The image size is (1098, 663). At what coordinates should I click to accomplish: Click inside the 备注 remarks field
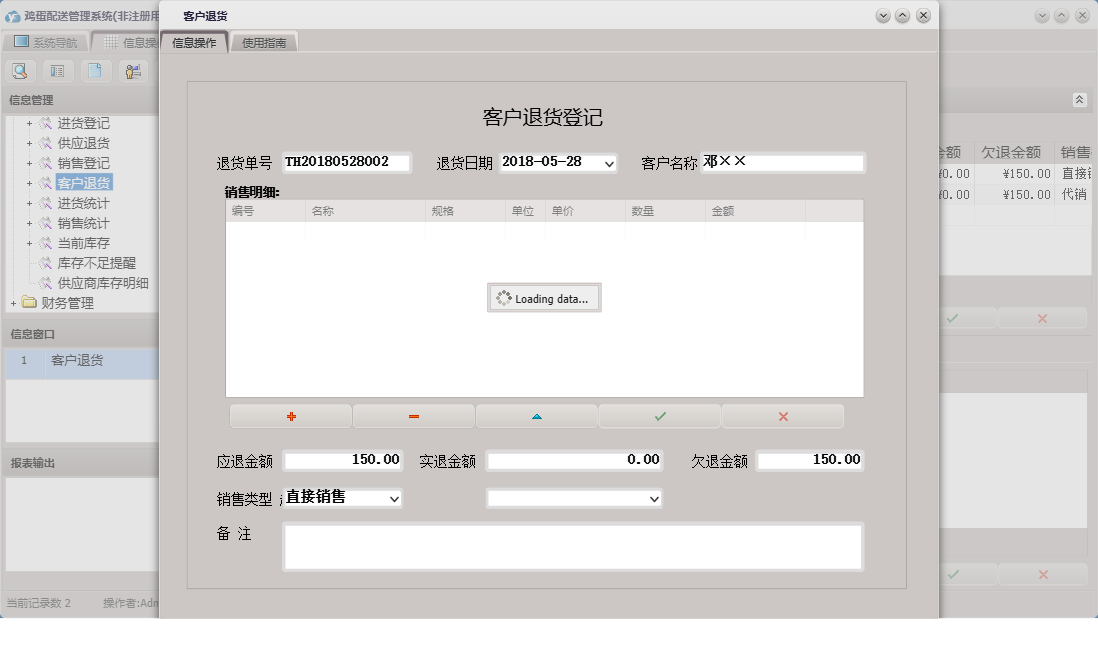[x=574, y=545]
